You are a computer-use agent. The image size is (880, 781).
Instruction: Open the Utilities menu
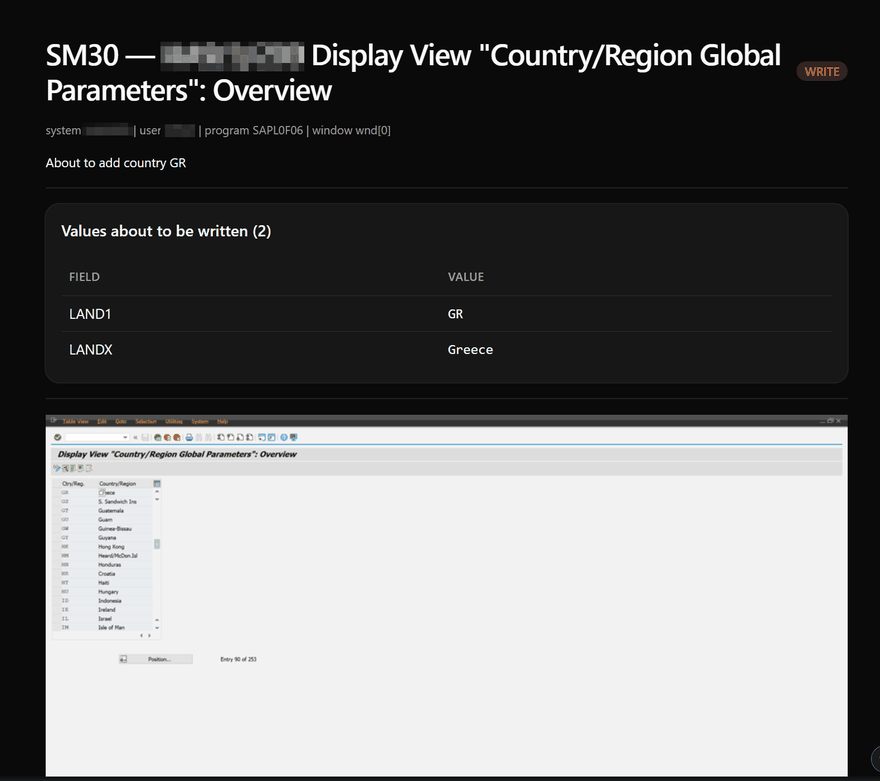(x=174, y=421)
